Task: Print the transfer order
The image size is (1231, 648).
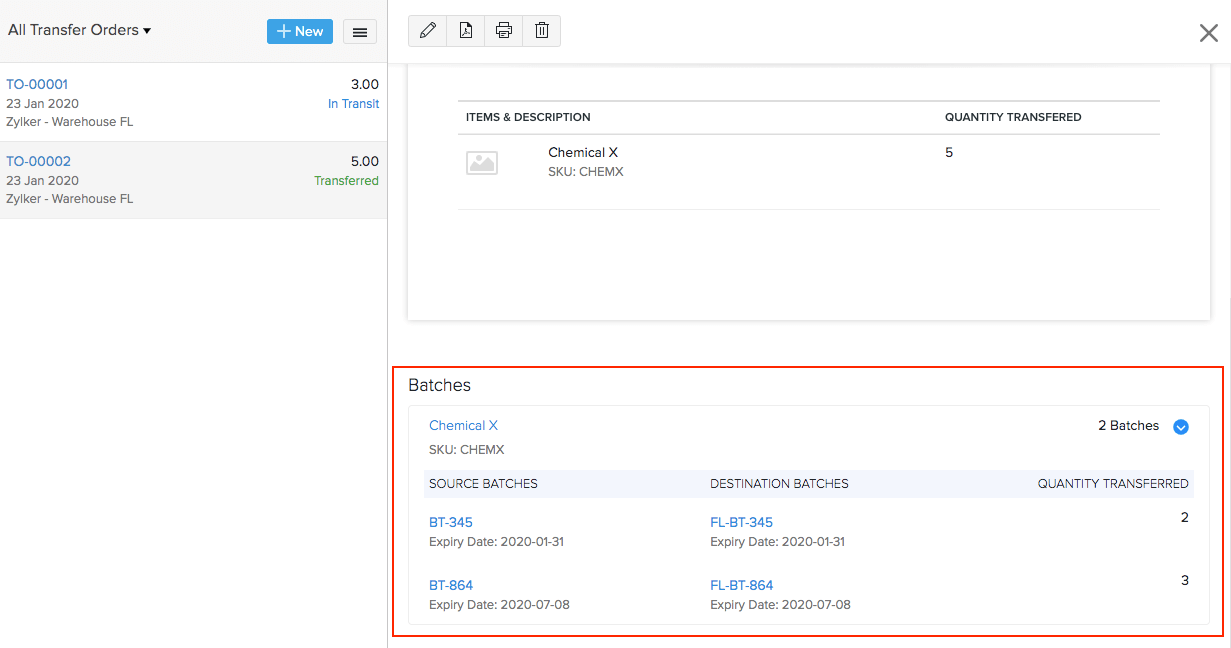Action: [504, 31]
